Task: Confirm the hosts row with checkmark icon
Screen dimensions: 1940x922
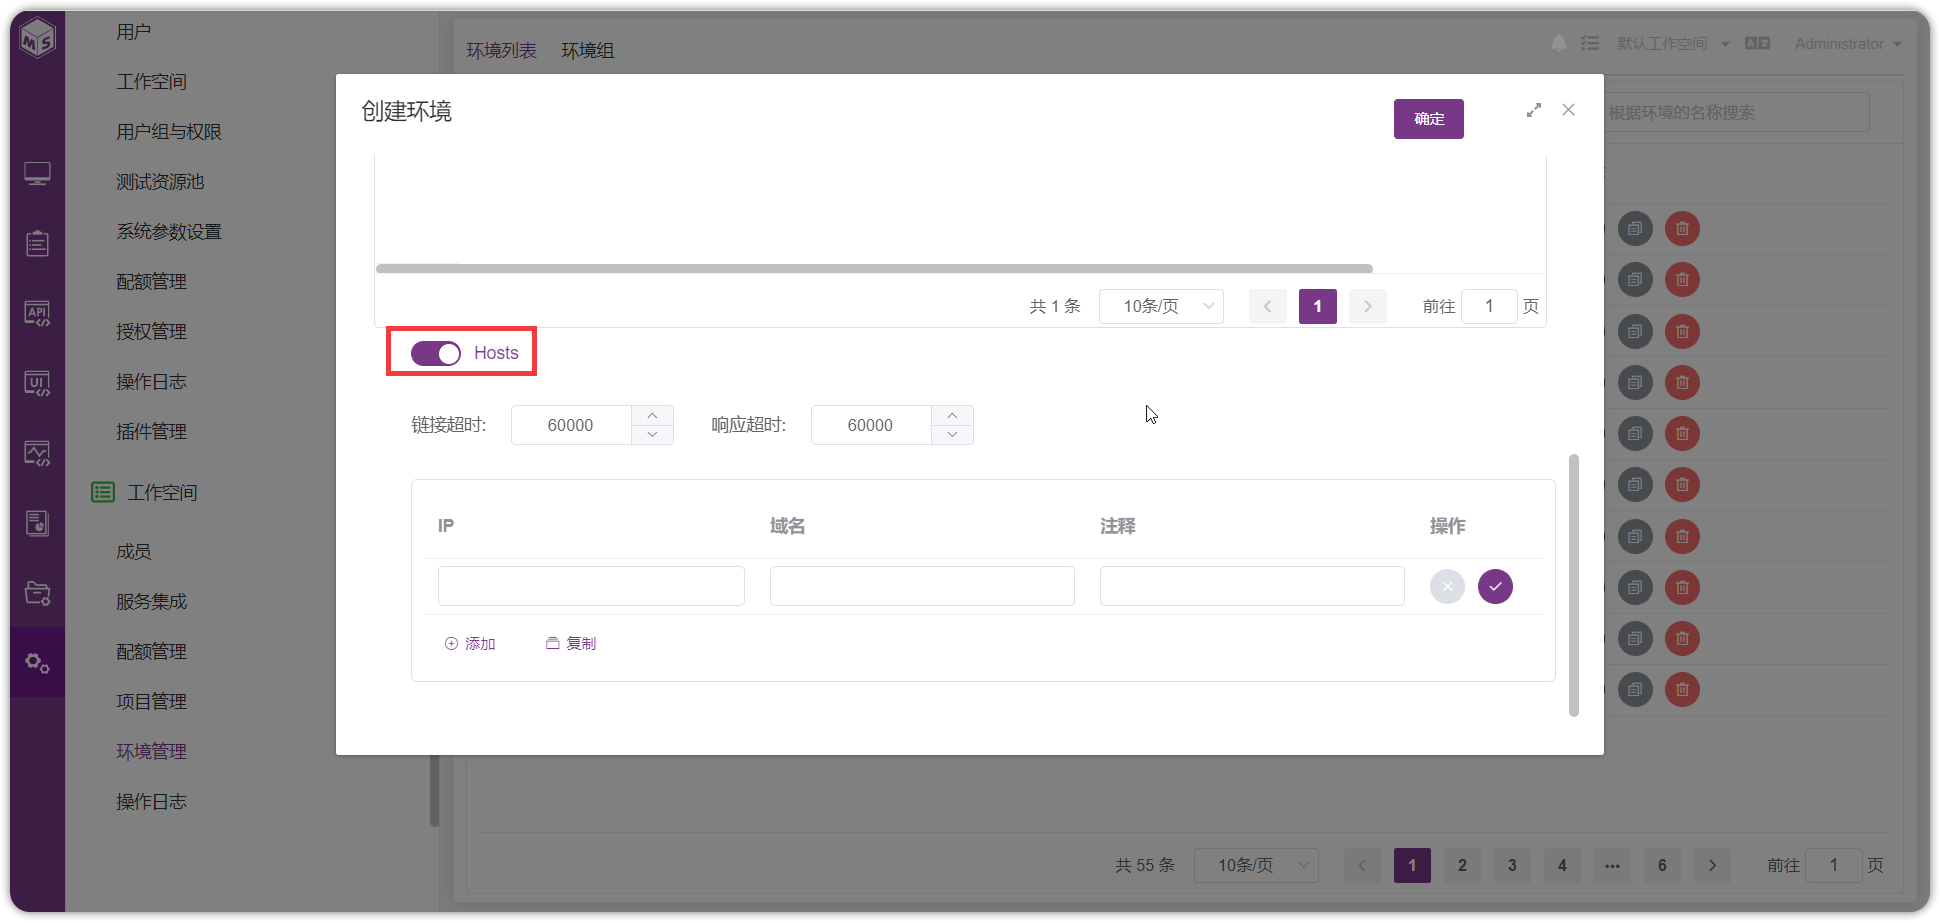Action: tap(1495, 586)
